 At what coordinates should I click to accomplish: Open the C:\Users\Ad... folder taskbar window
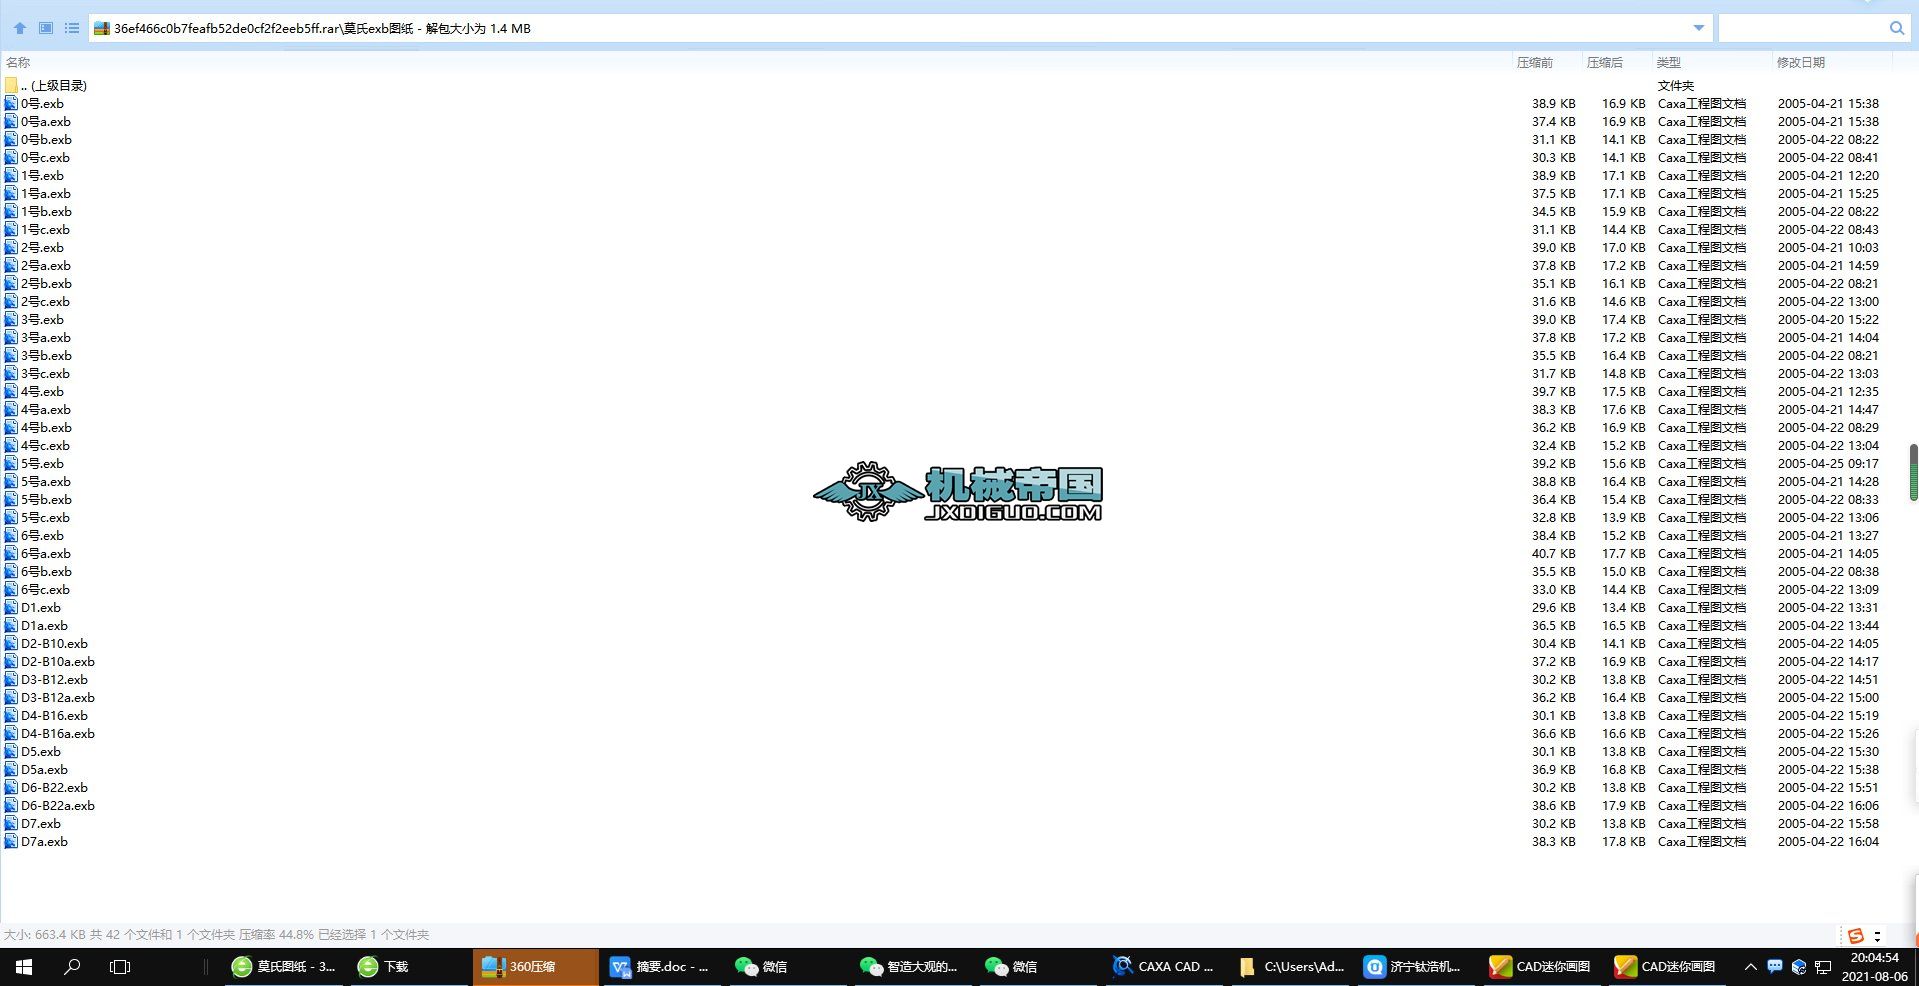(1290, 967)
